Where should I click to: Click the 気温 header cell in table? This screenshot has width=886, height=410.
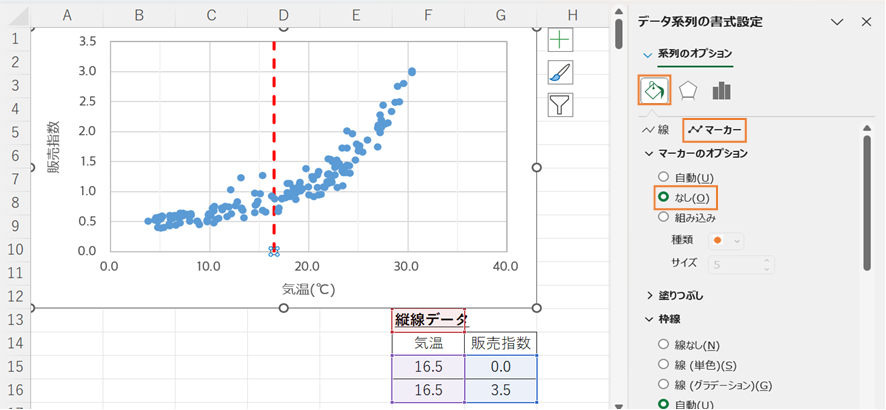428,343
